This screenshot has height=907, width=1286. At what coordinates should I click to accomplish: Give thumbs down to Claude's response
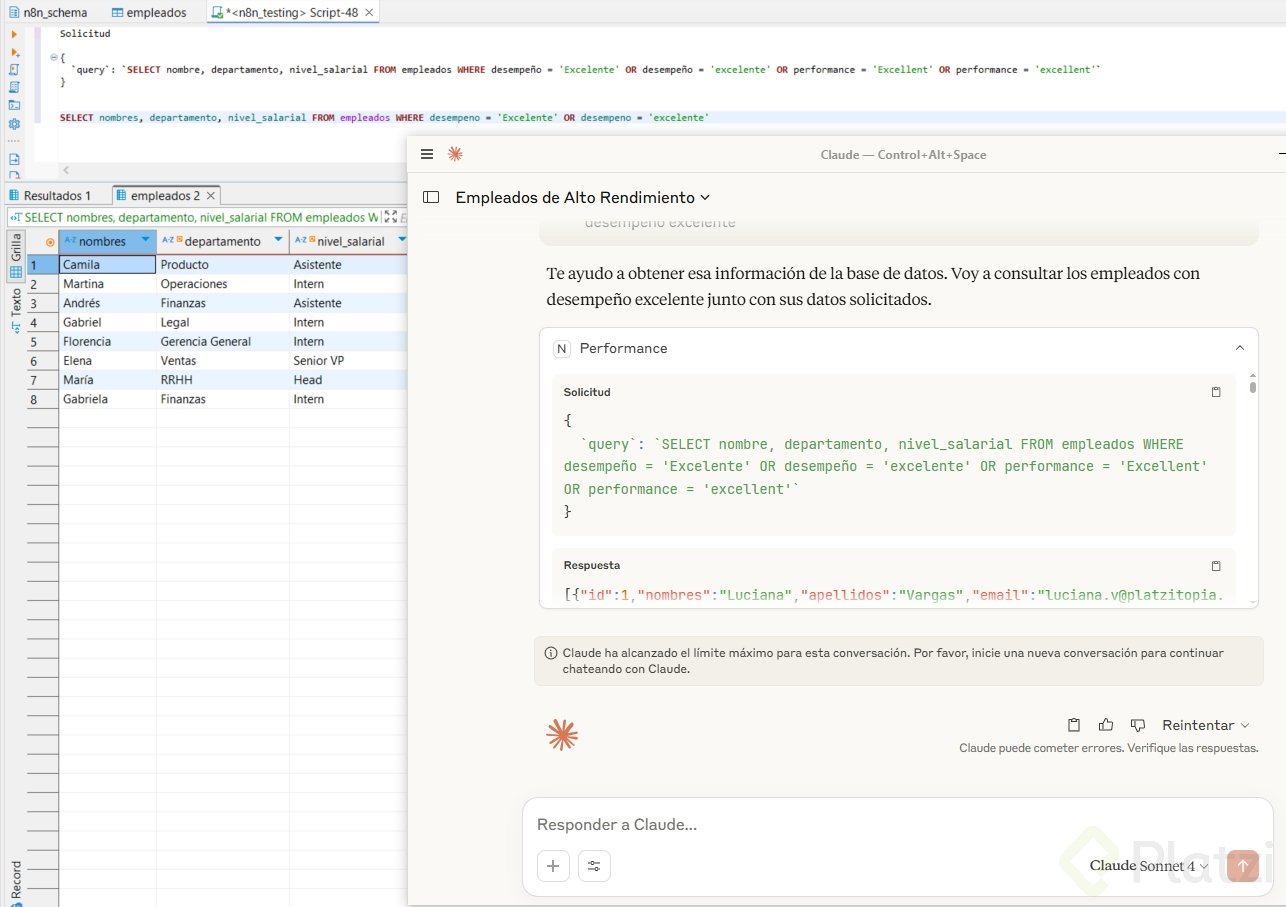tap(1137, 725)
